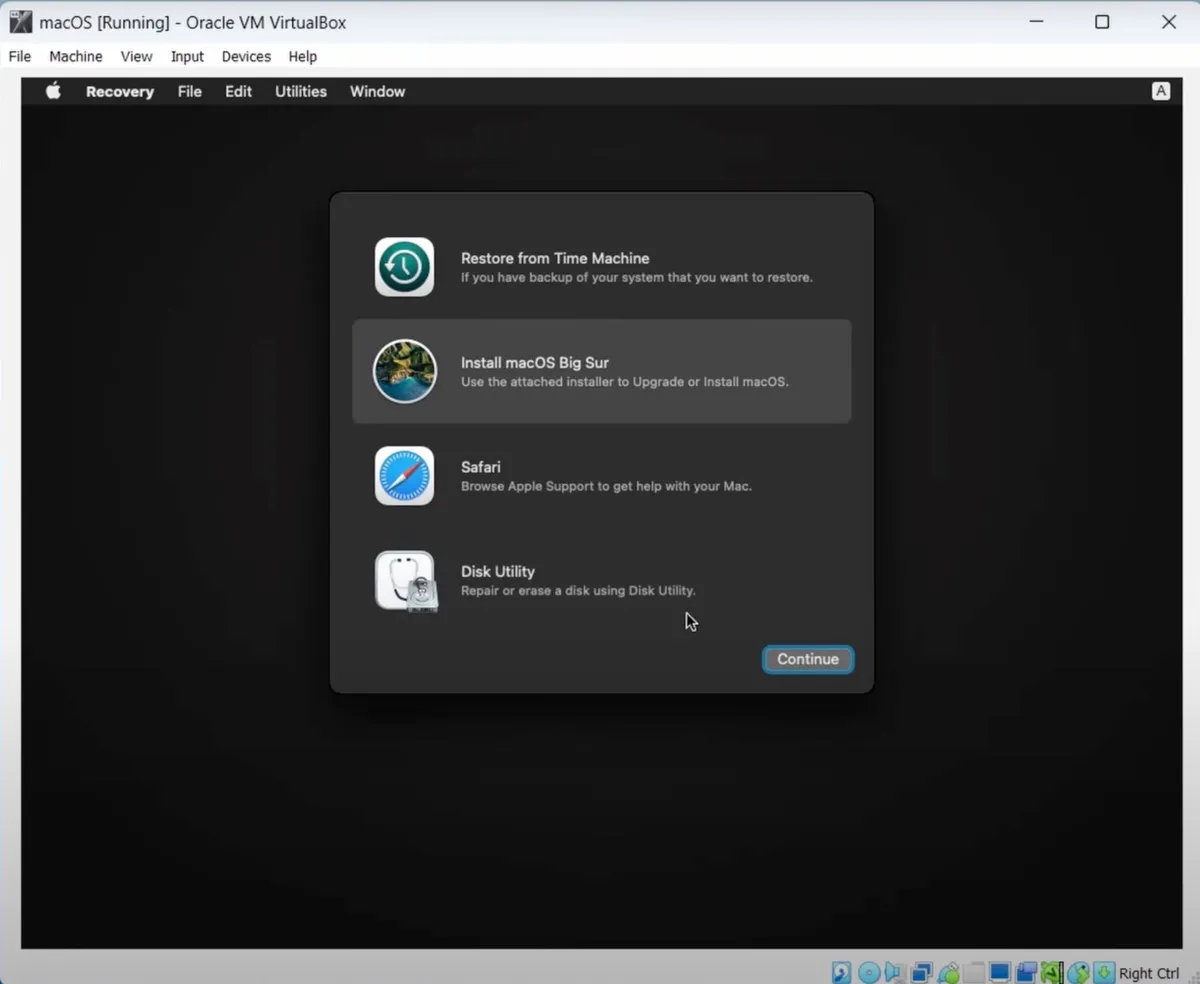
Task: Click 'Repair or erase a disk' description
Action: [x=578, y=591]
